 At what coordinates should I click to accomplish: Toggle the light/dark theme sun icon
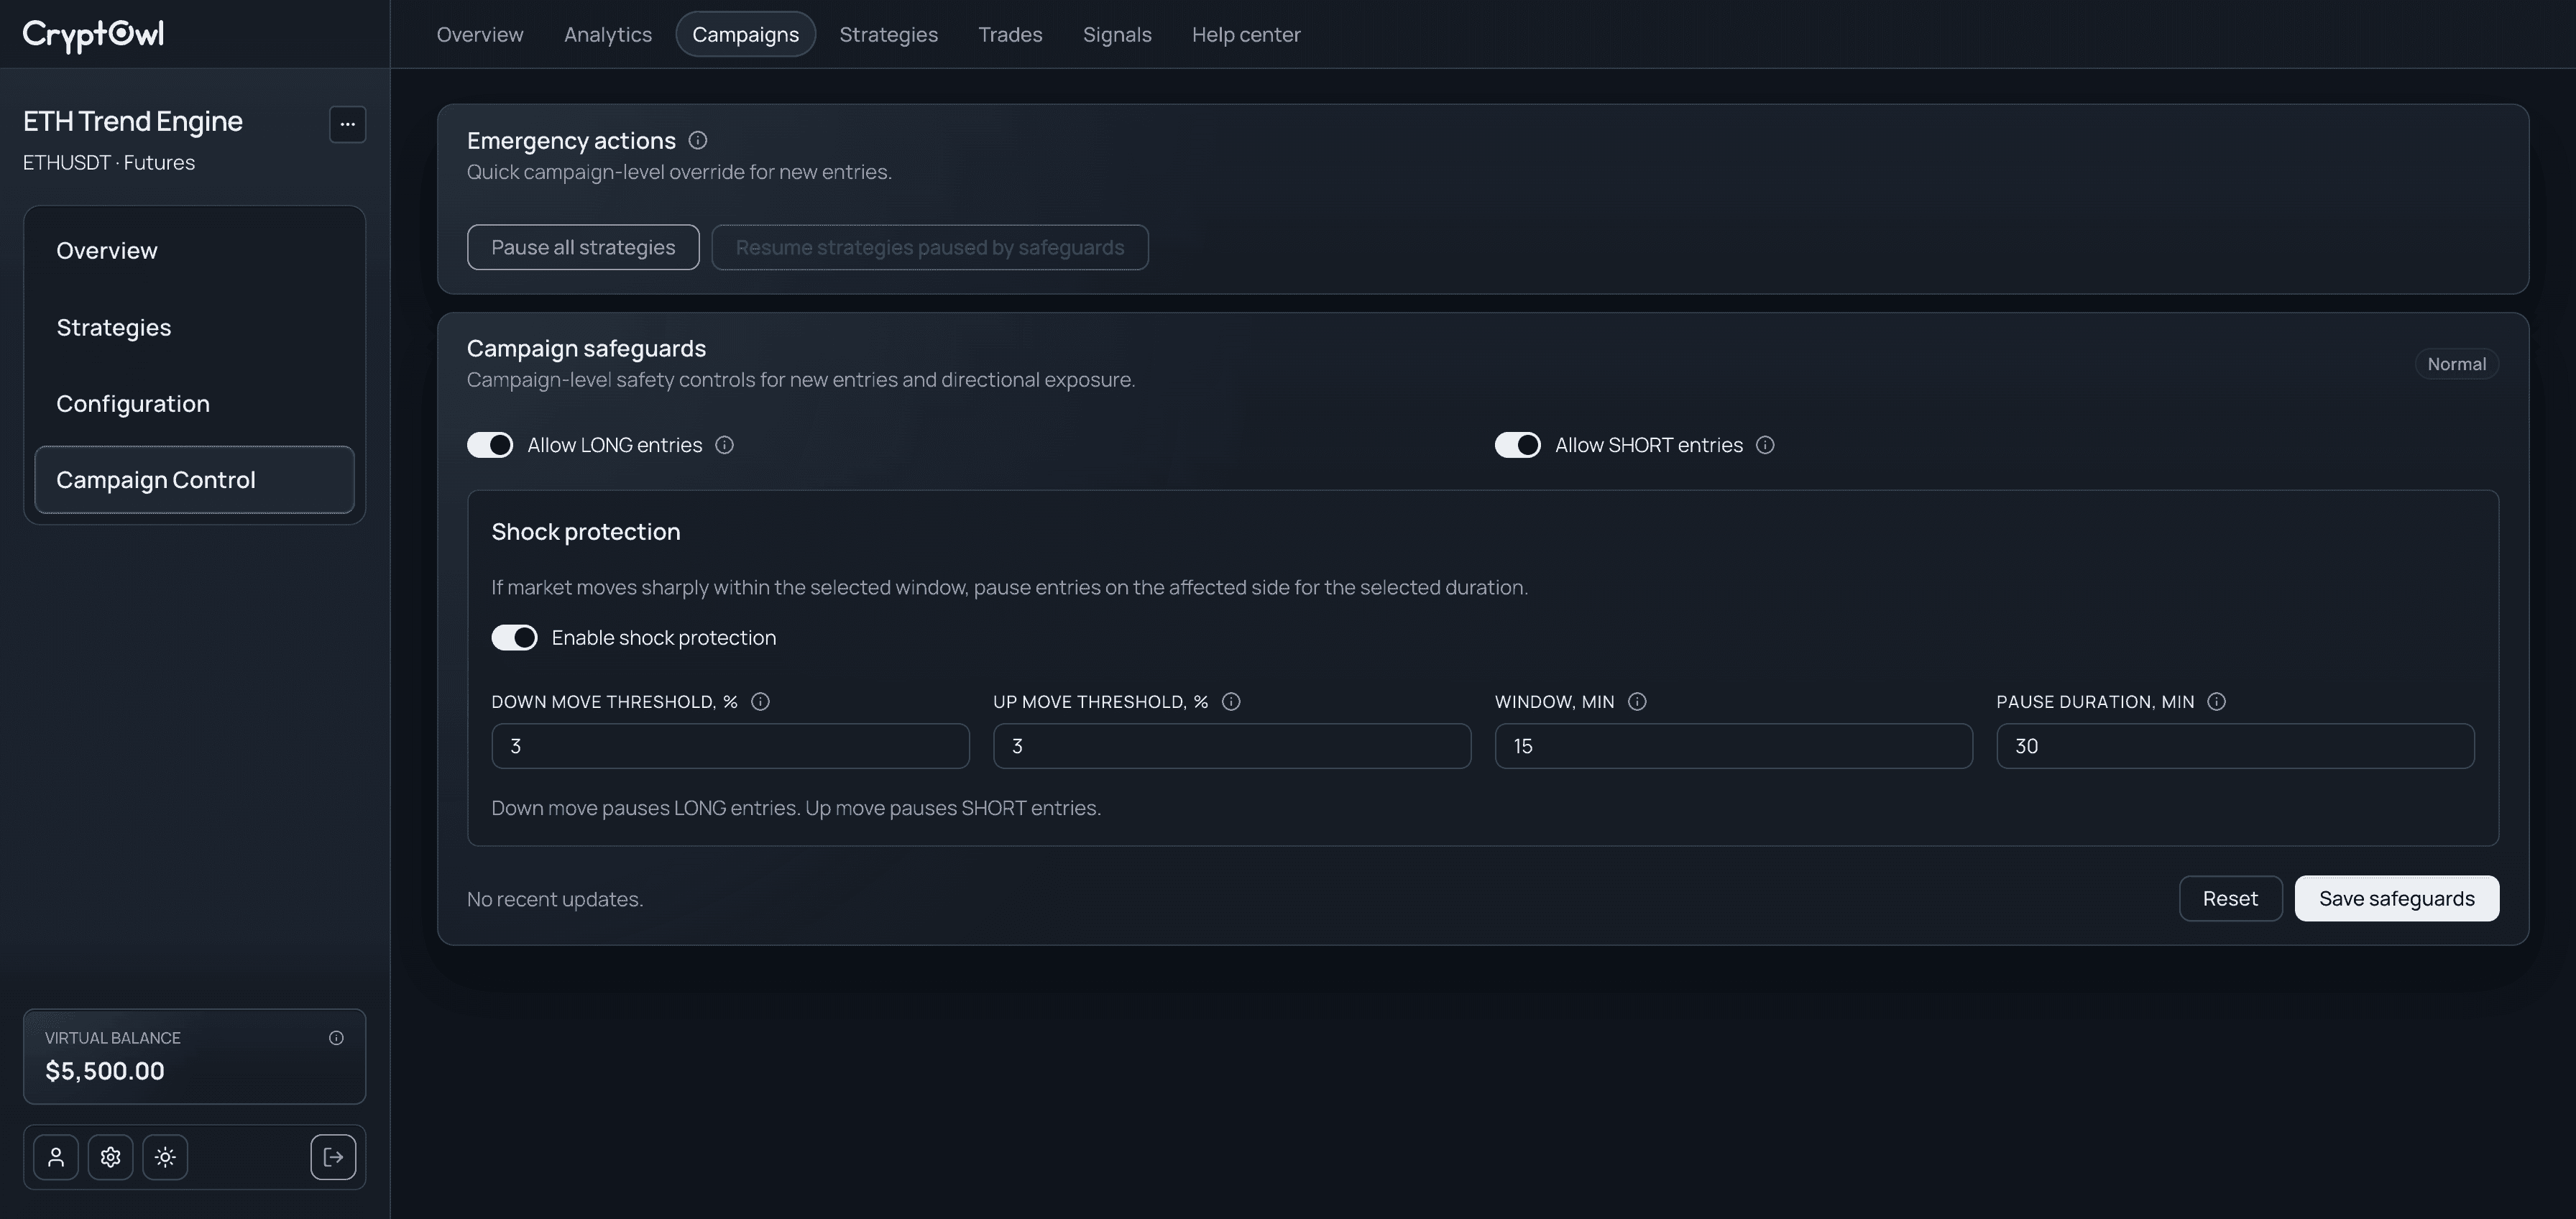point(165,1157)
